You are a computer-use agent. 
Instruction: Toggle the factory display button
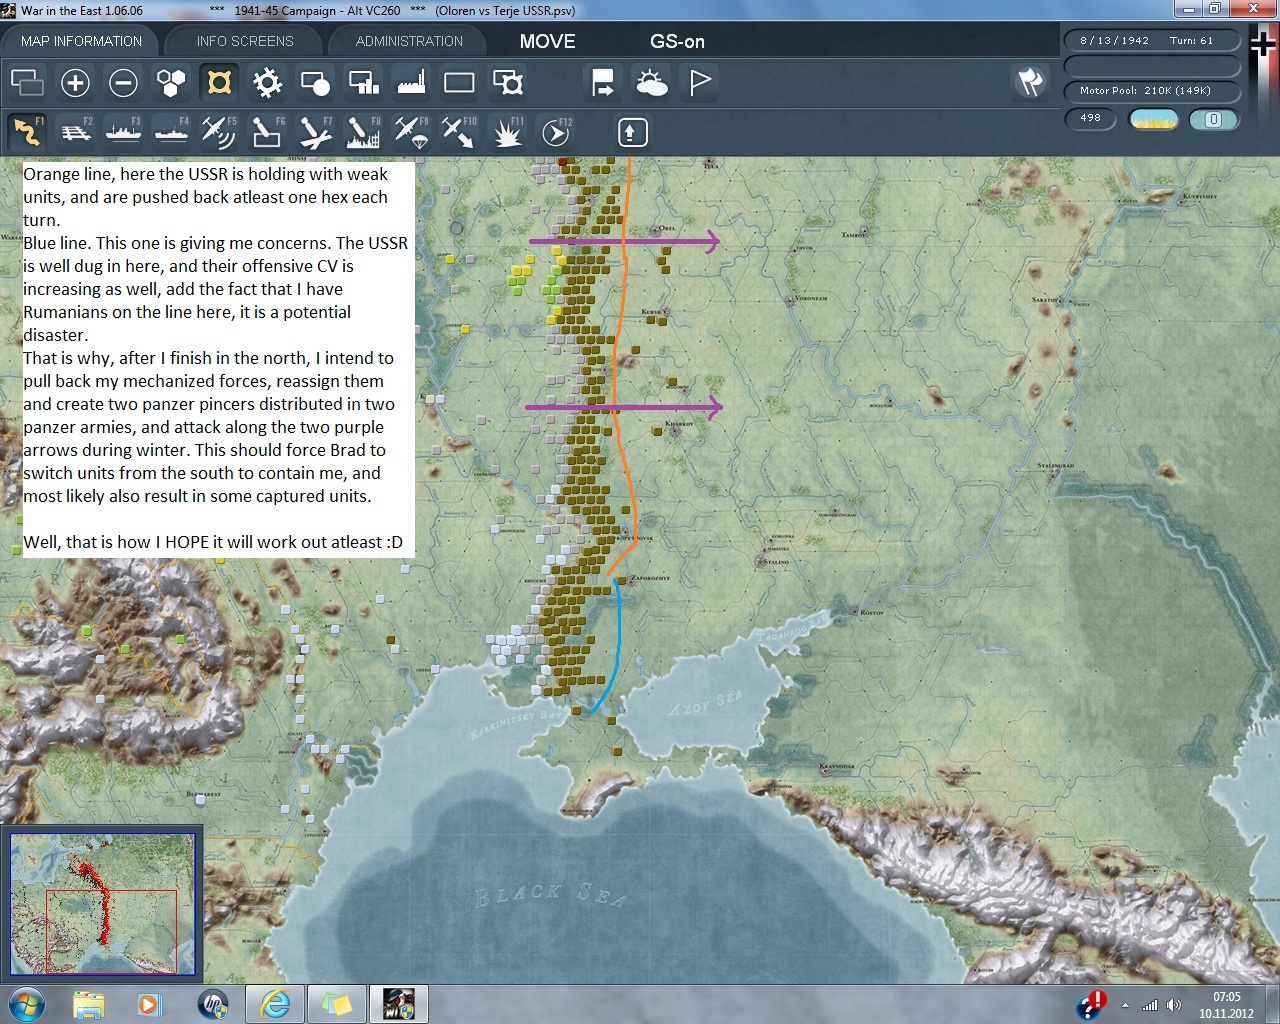[x=411, y=83]
